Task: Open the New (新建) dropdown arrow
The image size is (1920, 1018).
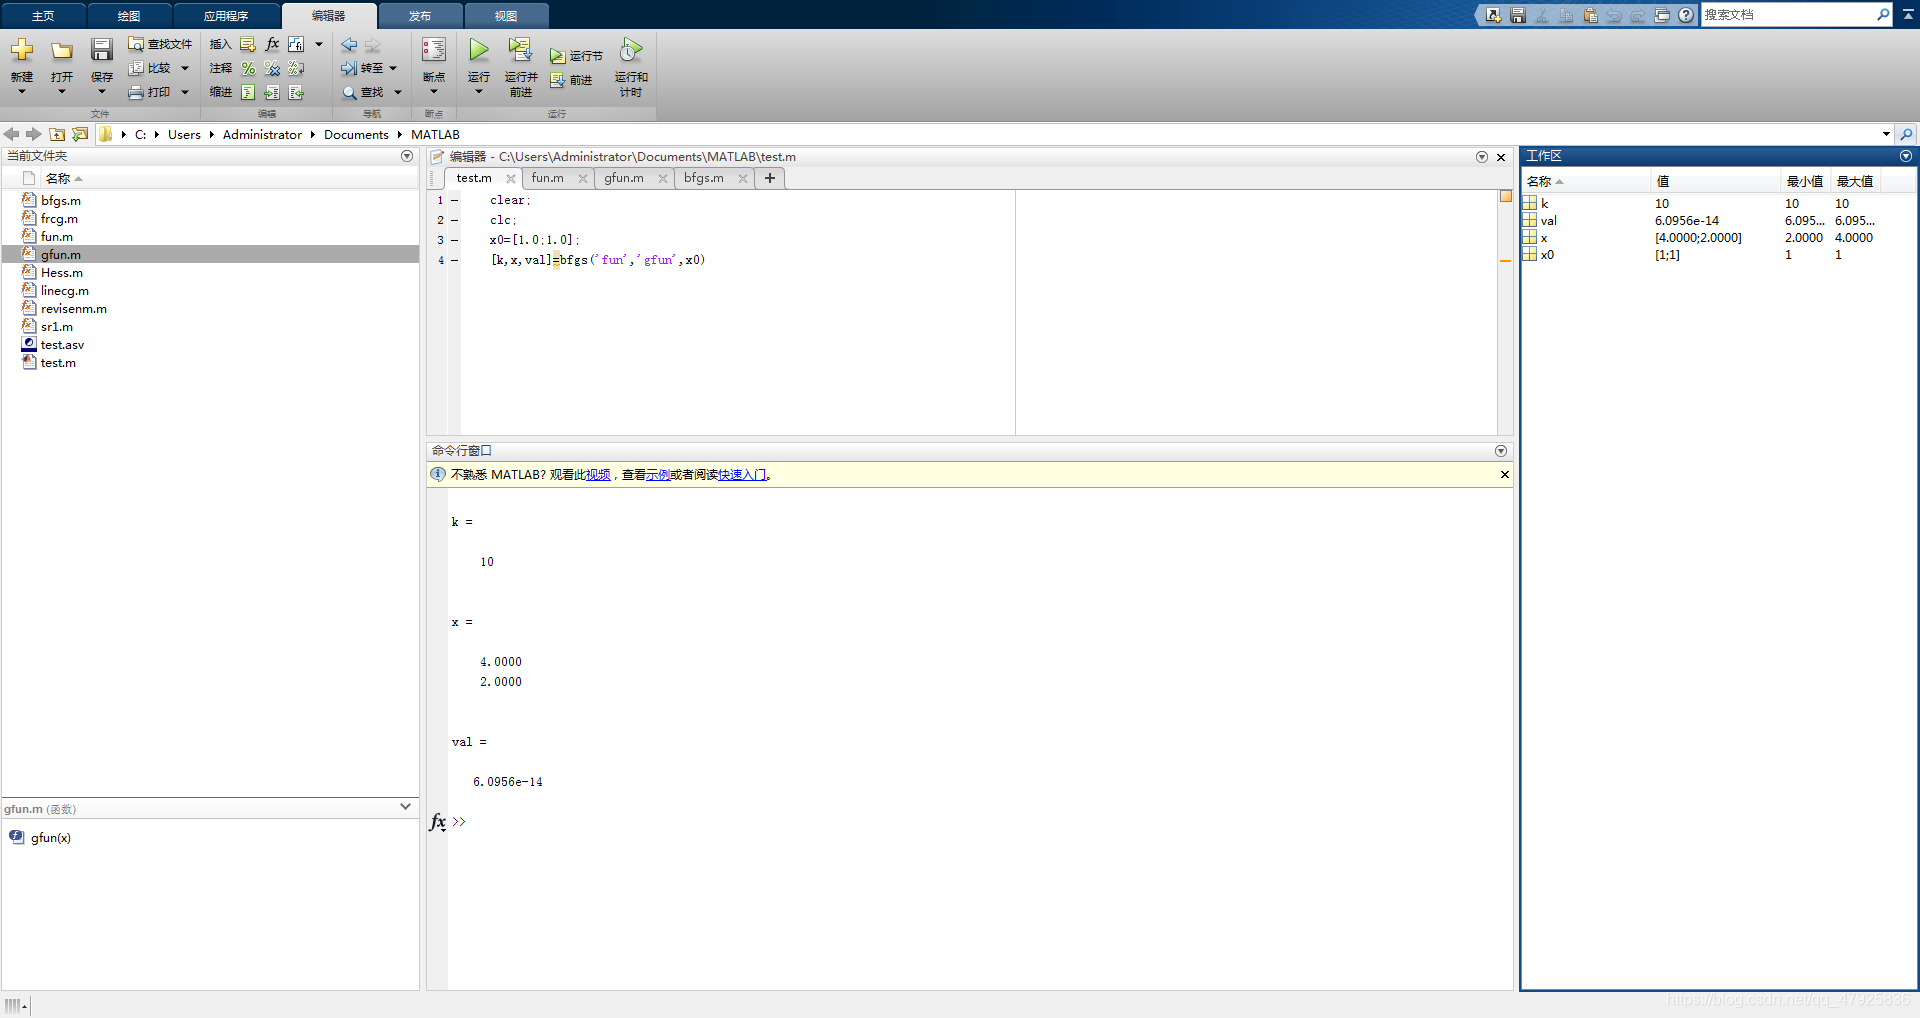Action: click(22, 92)
